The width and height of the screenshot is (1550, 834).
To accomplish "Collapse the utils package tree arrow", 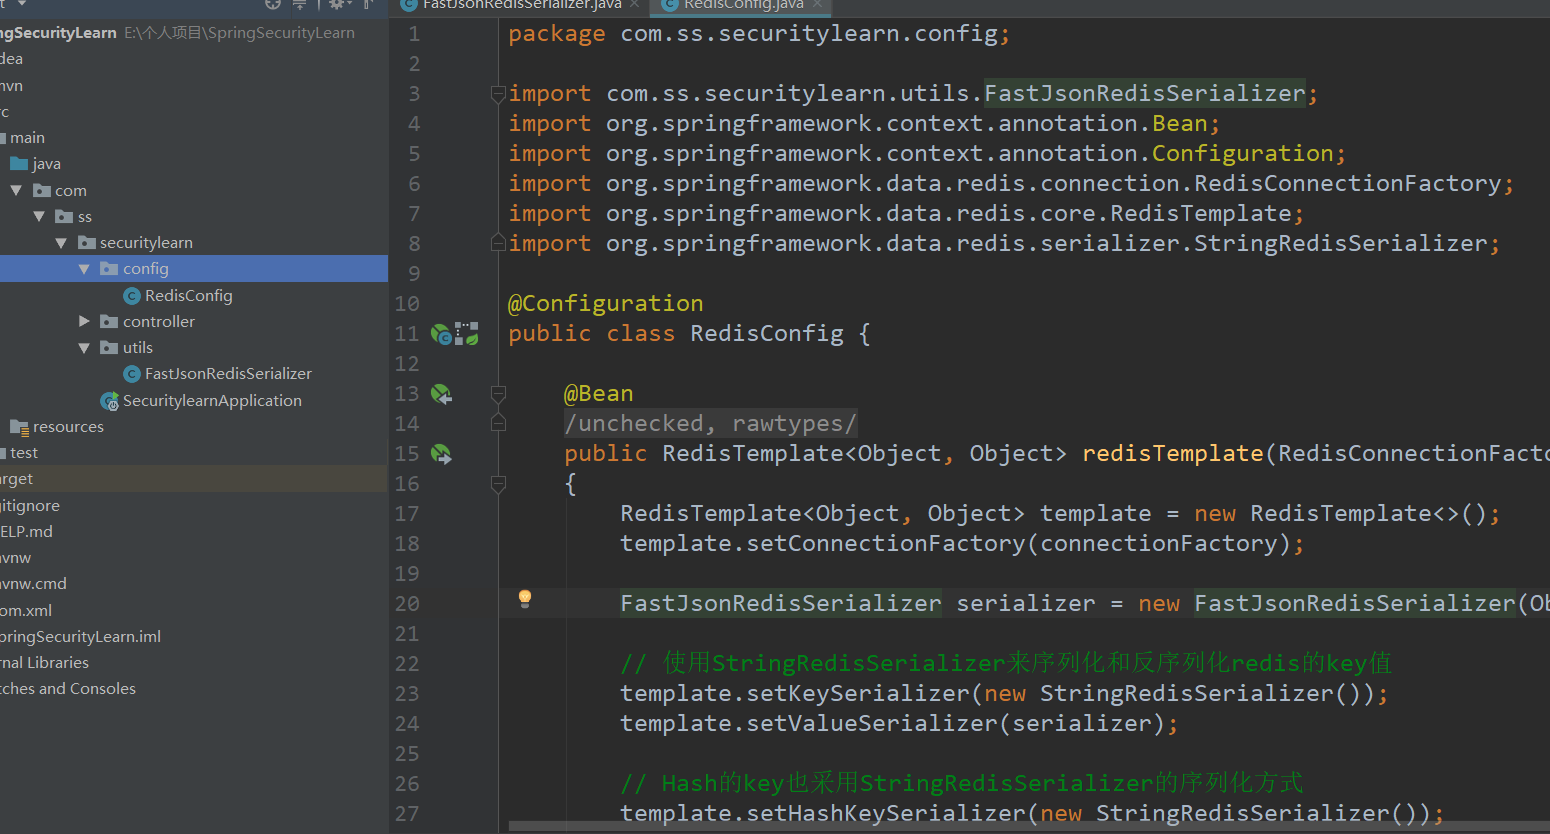I will tap(84, 347).
